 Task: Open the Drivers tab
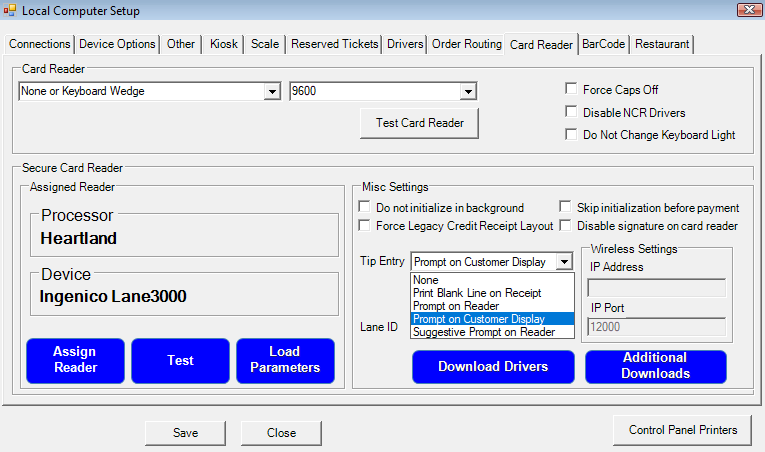(x=405, y=44)
